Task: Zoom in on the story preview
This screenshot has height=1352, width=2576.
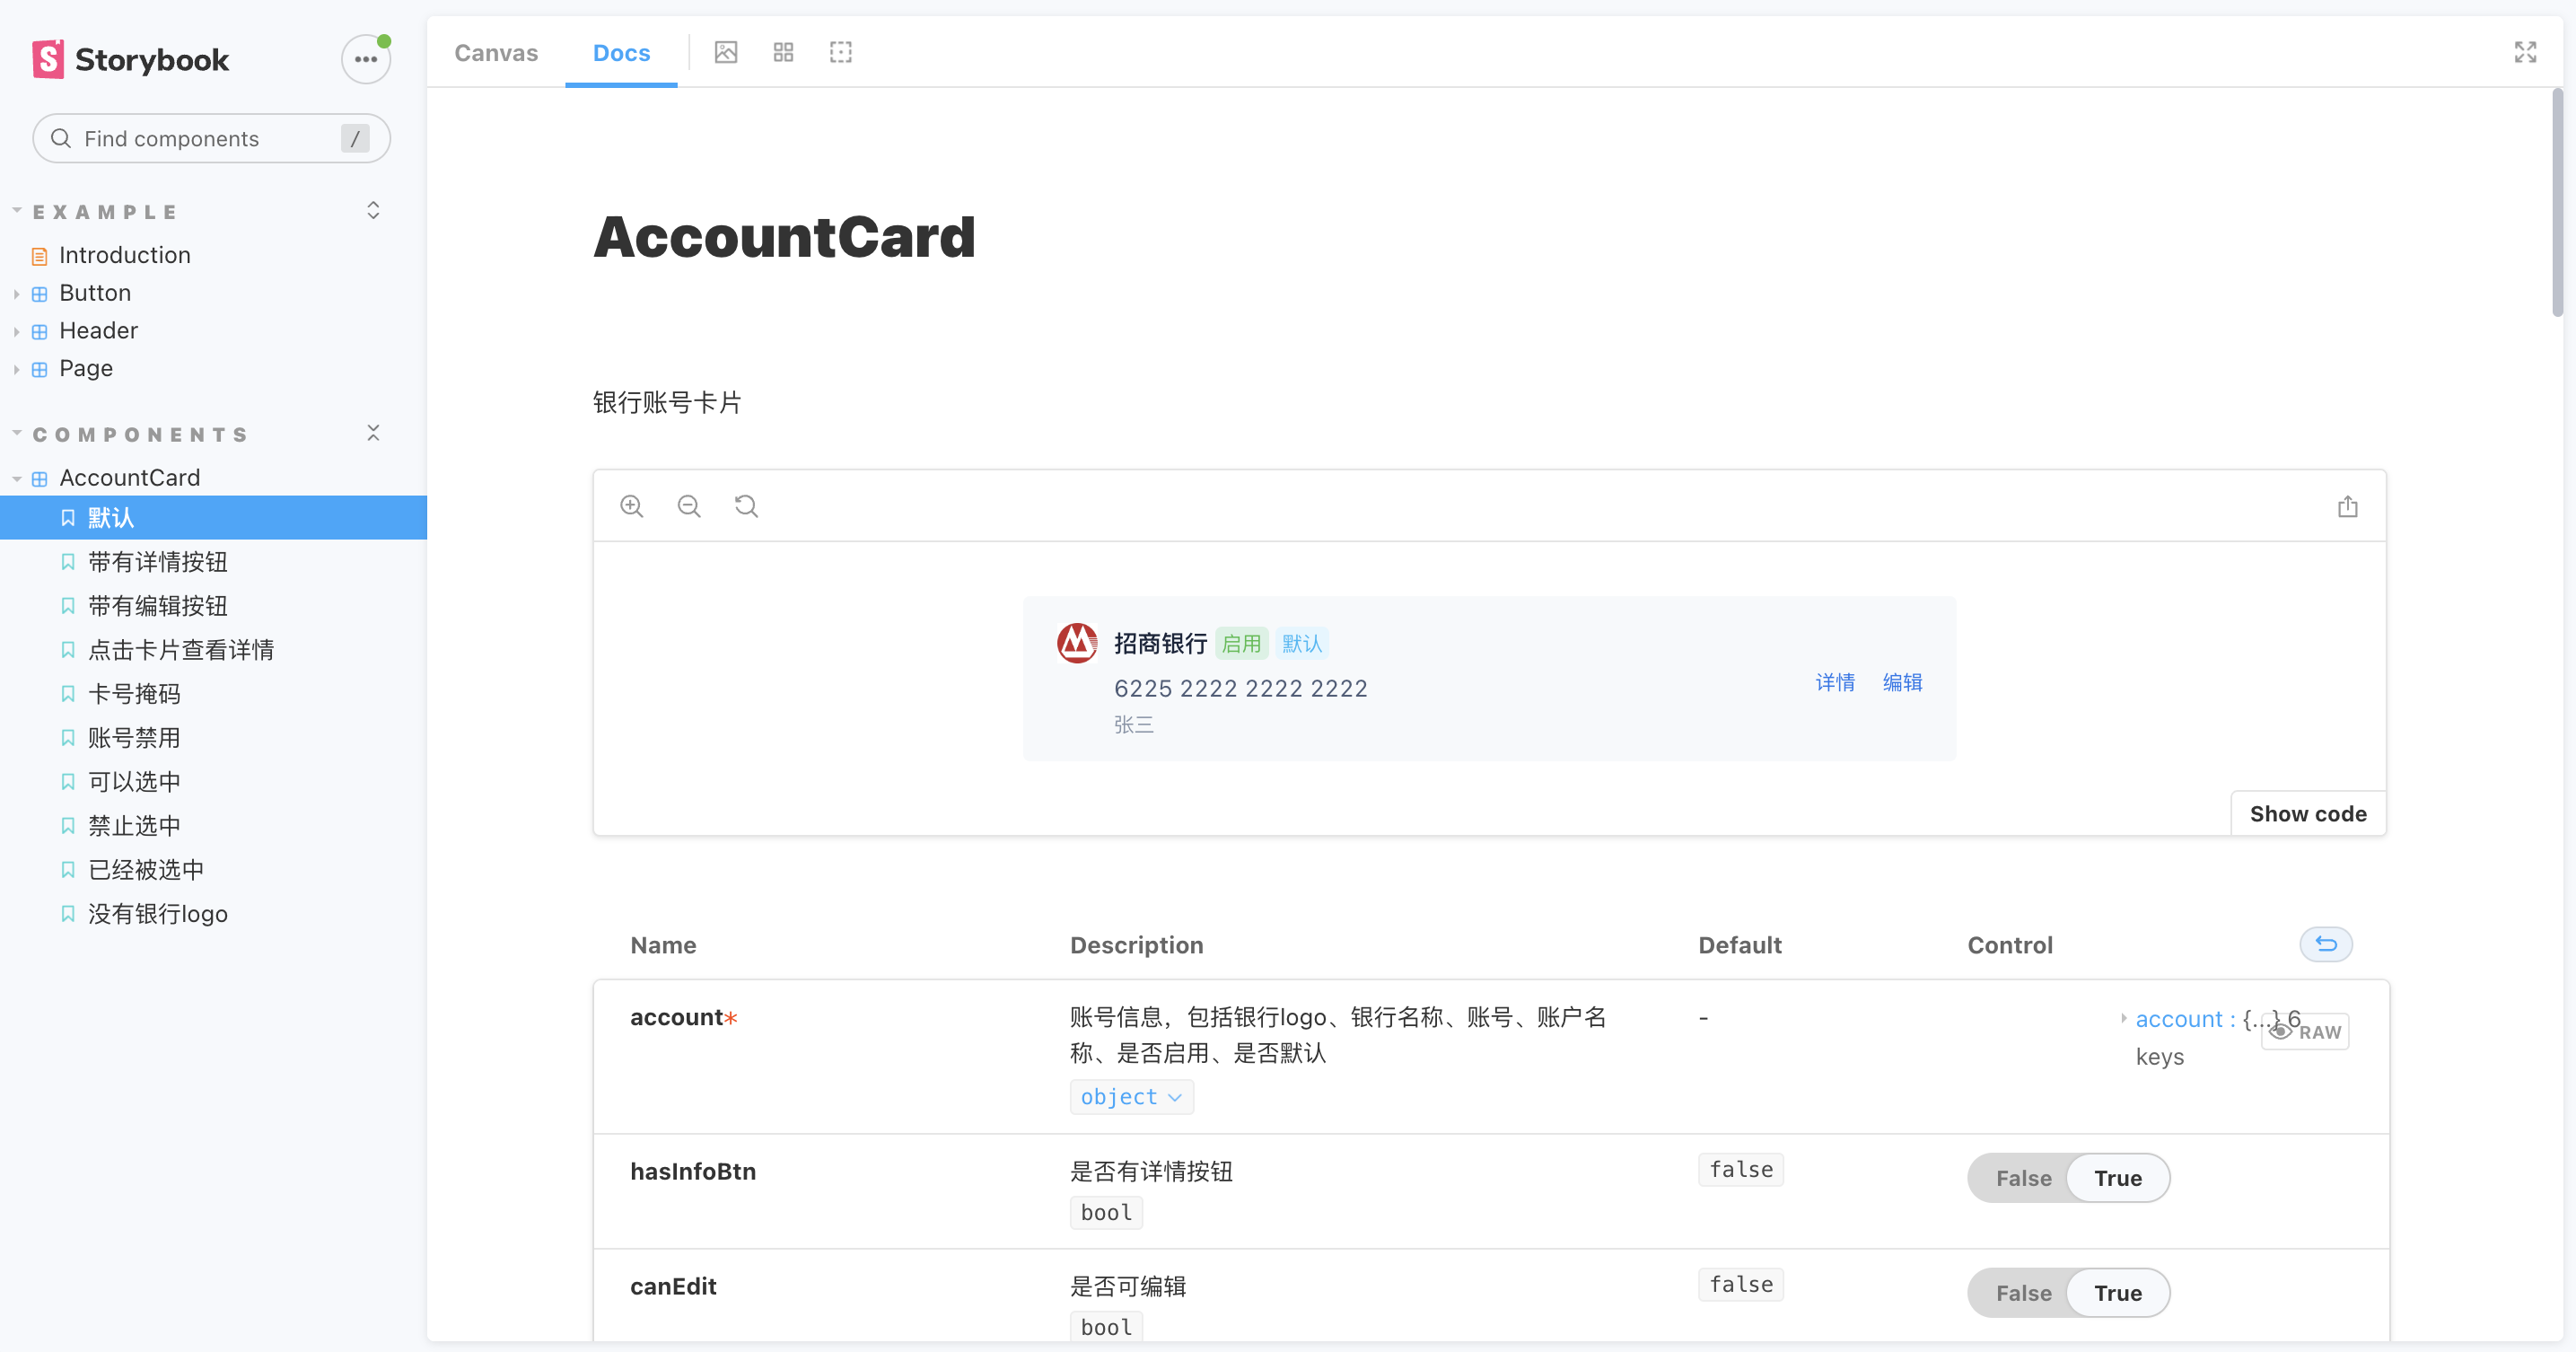Action: (632, 506)
